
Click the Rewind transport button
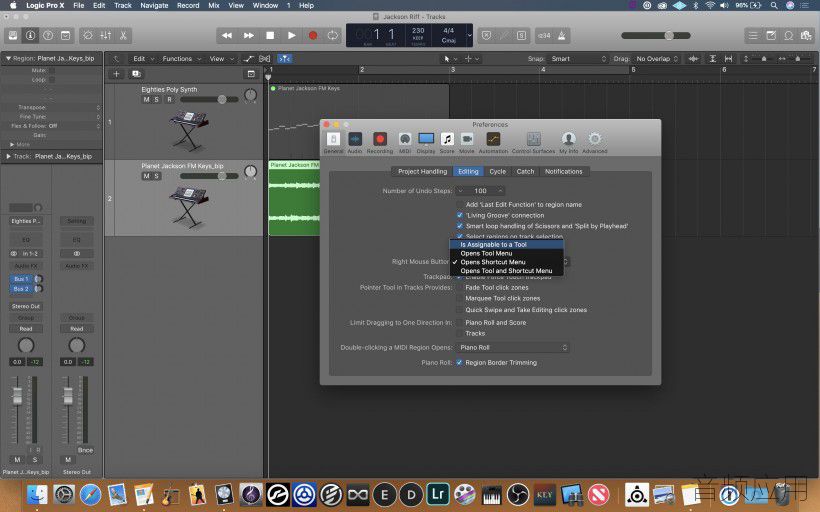(x=227, y=36)
